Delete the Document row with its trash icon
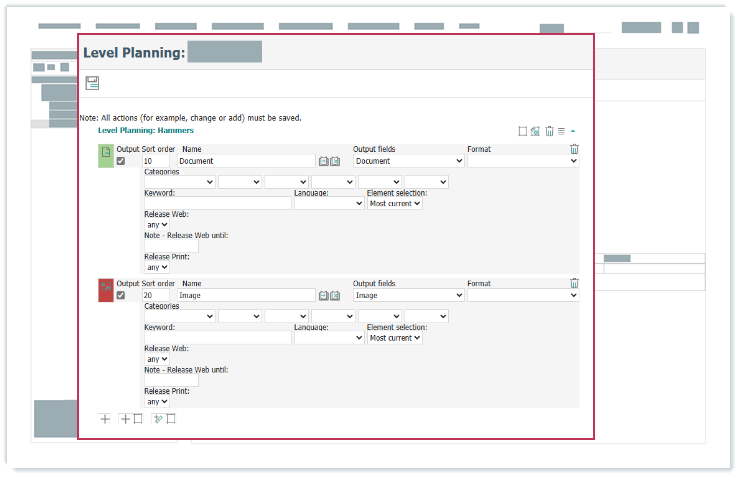The image size is (740, 478). tap(574, 149)
